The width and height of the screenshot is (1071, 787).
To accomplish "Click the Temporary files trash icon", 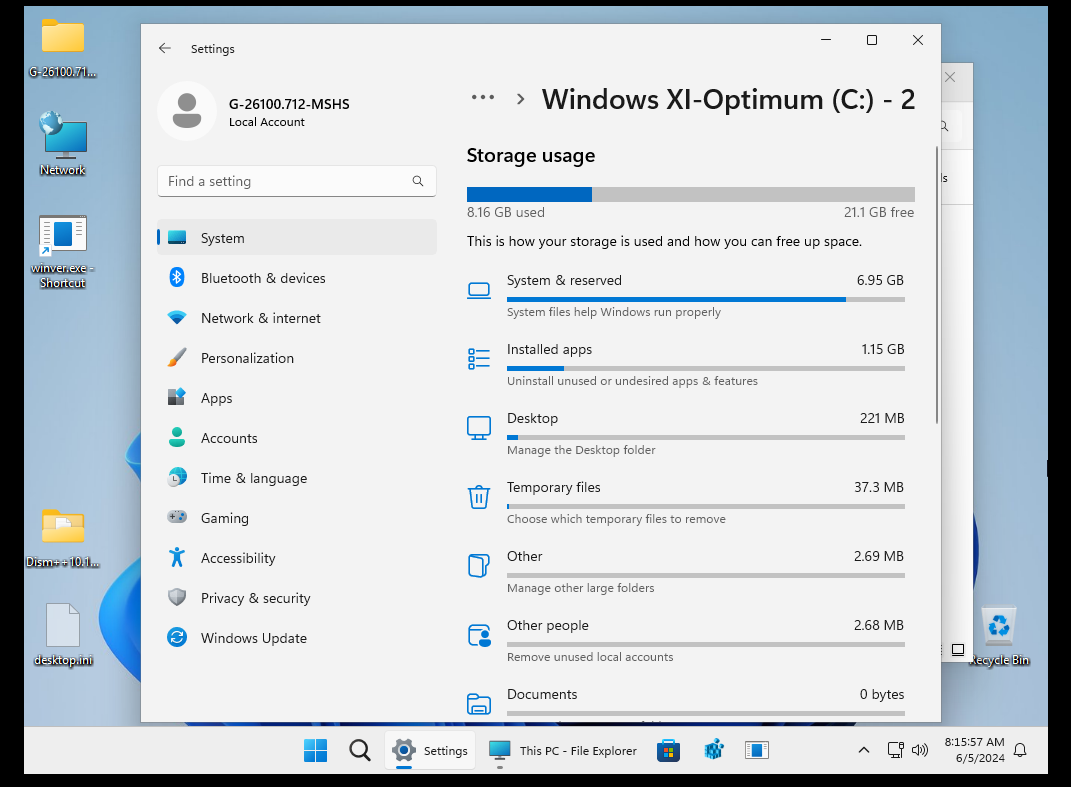I will point(479,497).
